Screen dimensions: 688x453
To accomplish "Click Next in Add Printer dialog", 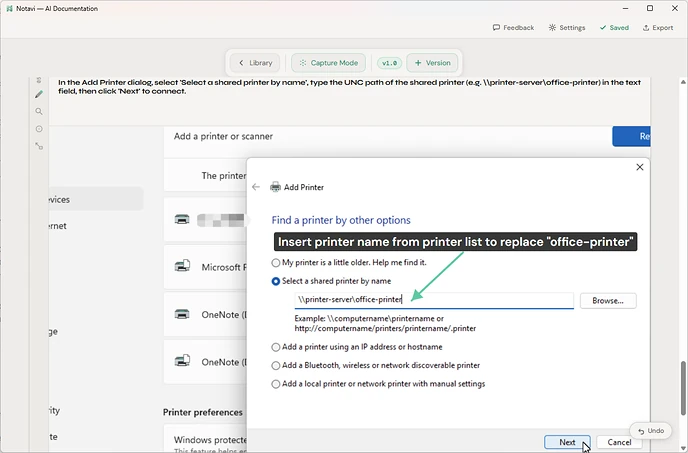I will [x=567, y=442].
